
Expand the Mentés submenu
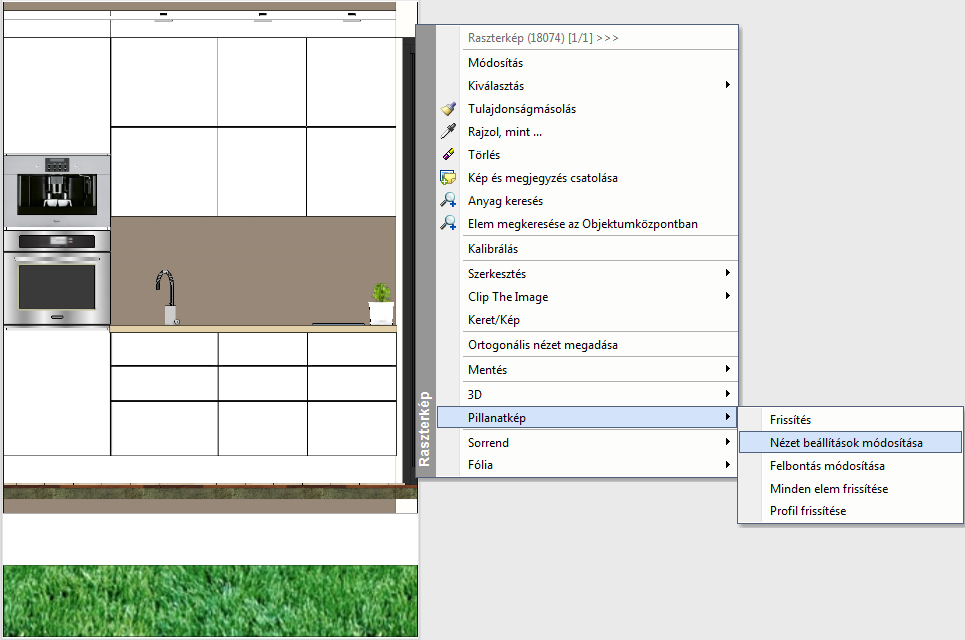[727, 369]
